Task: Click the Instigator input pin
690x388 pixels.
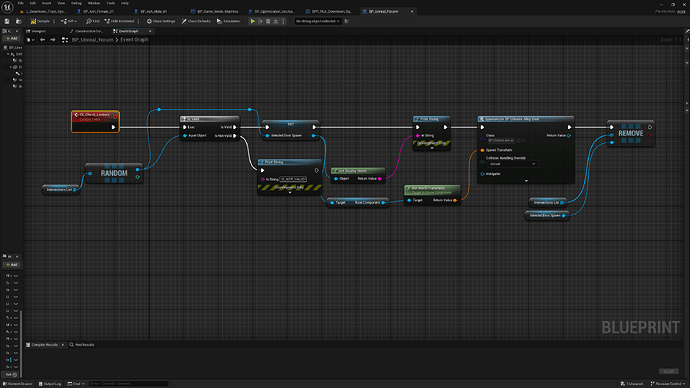Action: click(x=482, y=174)
